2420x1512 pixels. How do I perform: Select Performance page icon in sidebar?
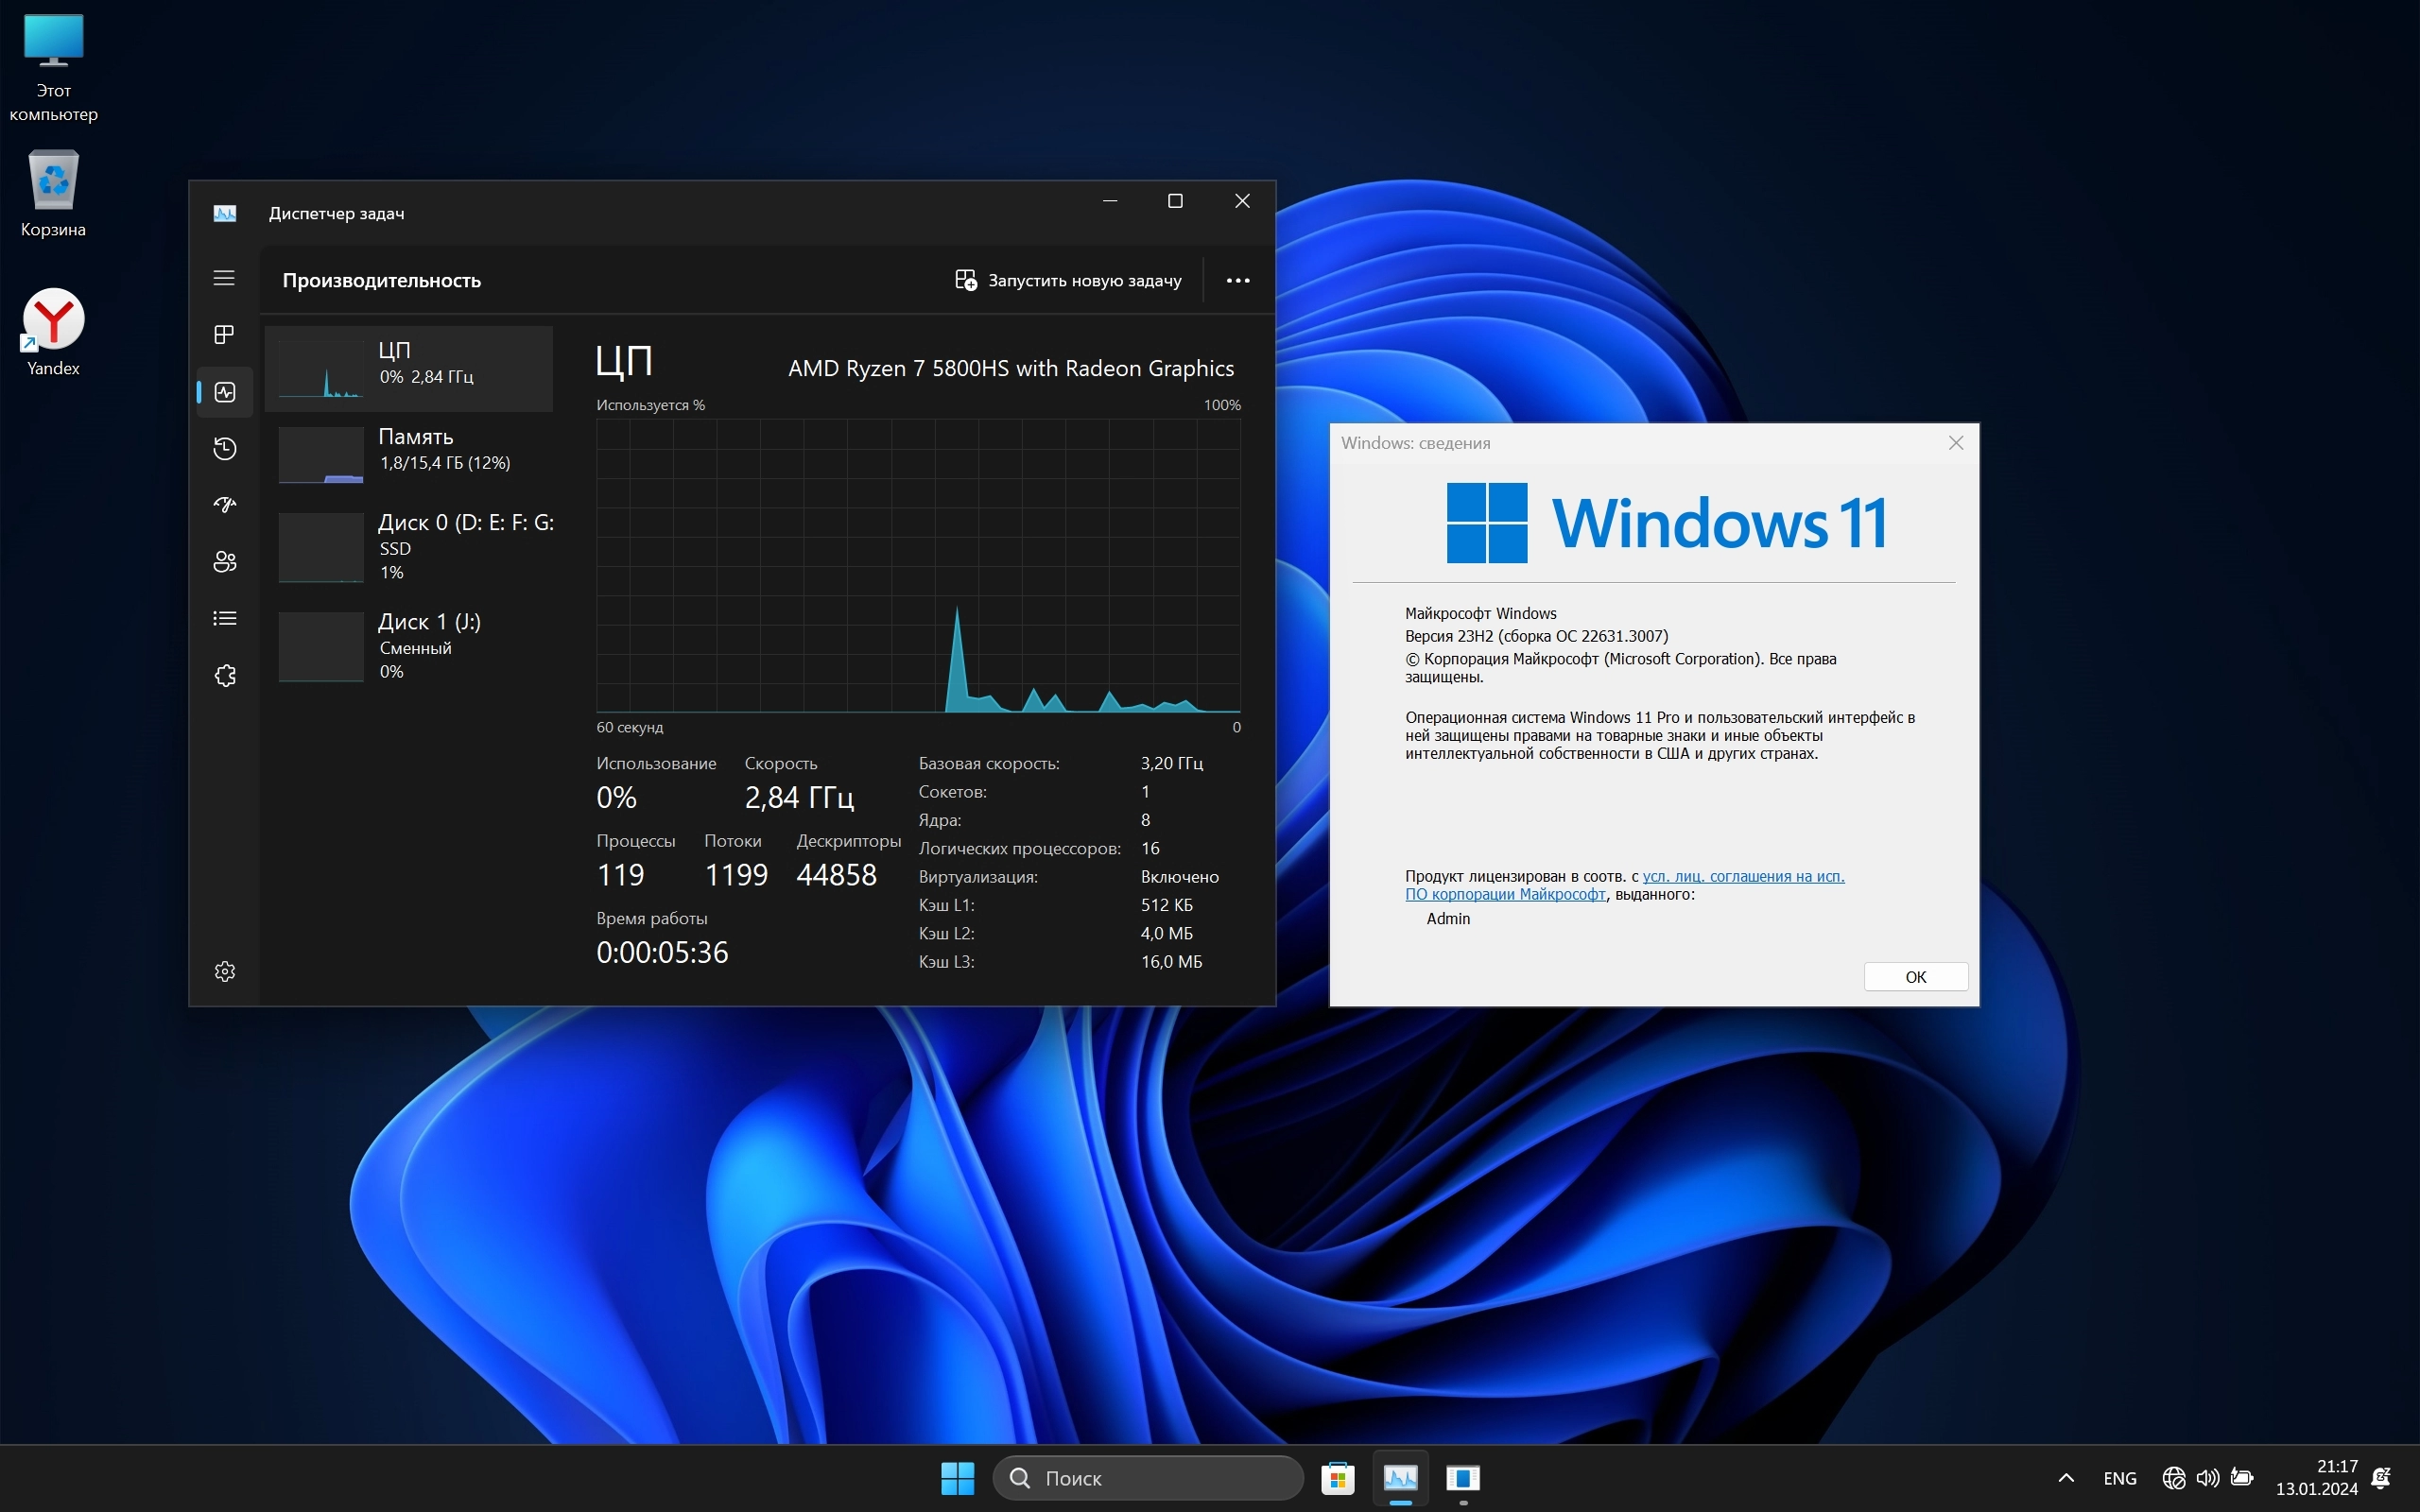pos(224,392)
